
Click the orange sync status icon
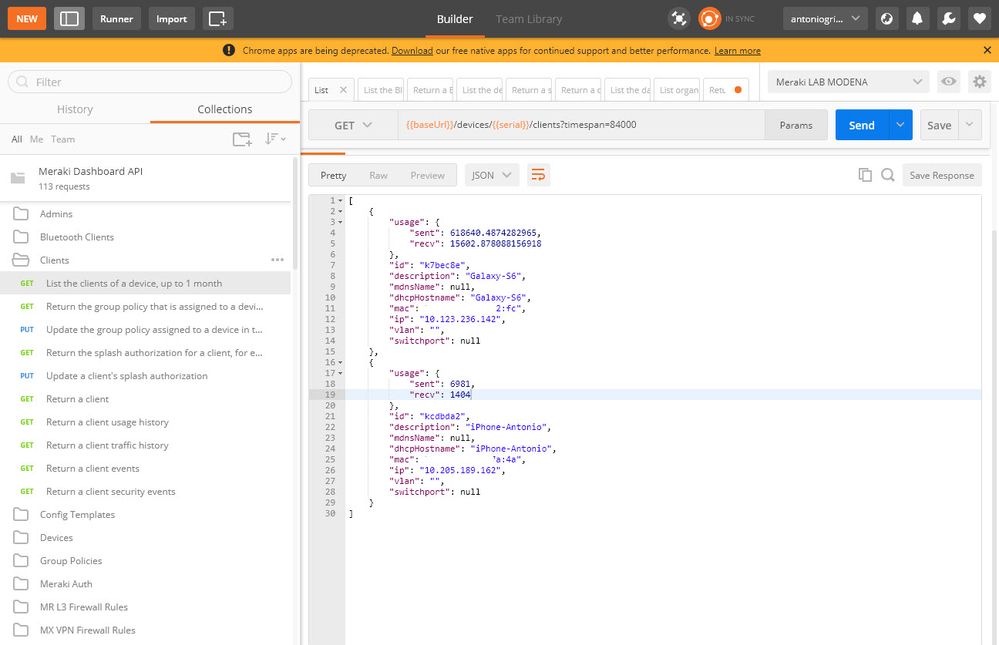click(709, 18)
